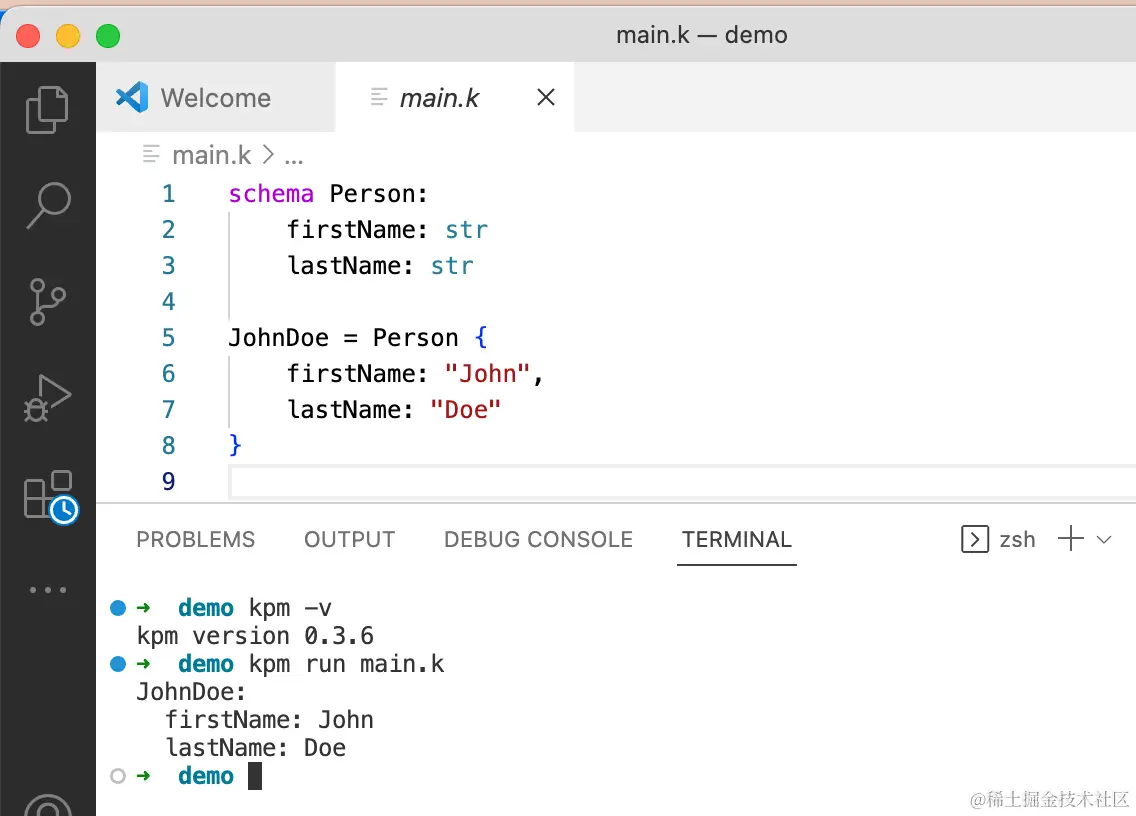Click 'firstName: John' terminal output line
Image resolution: width=1136 pixels, height=816 pixels.
[269, 720]
